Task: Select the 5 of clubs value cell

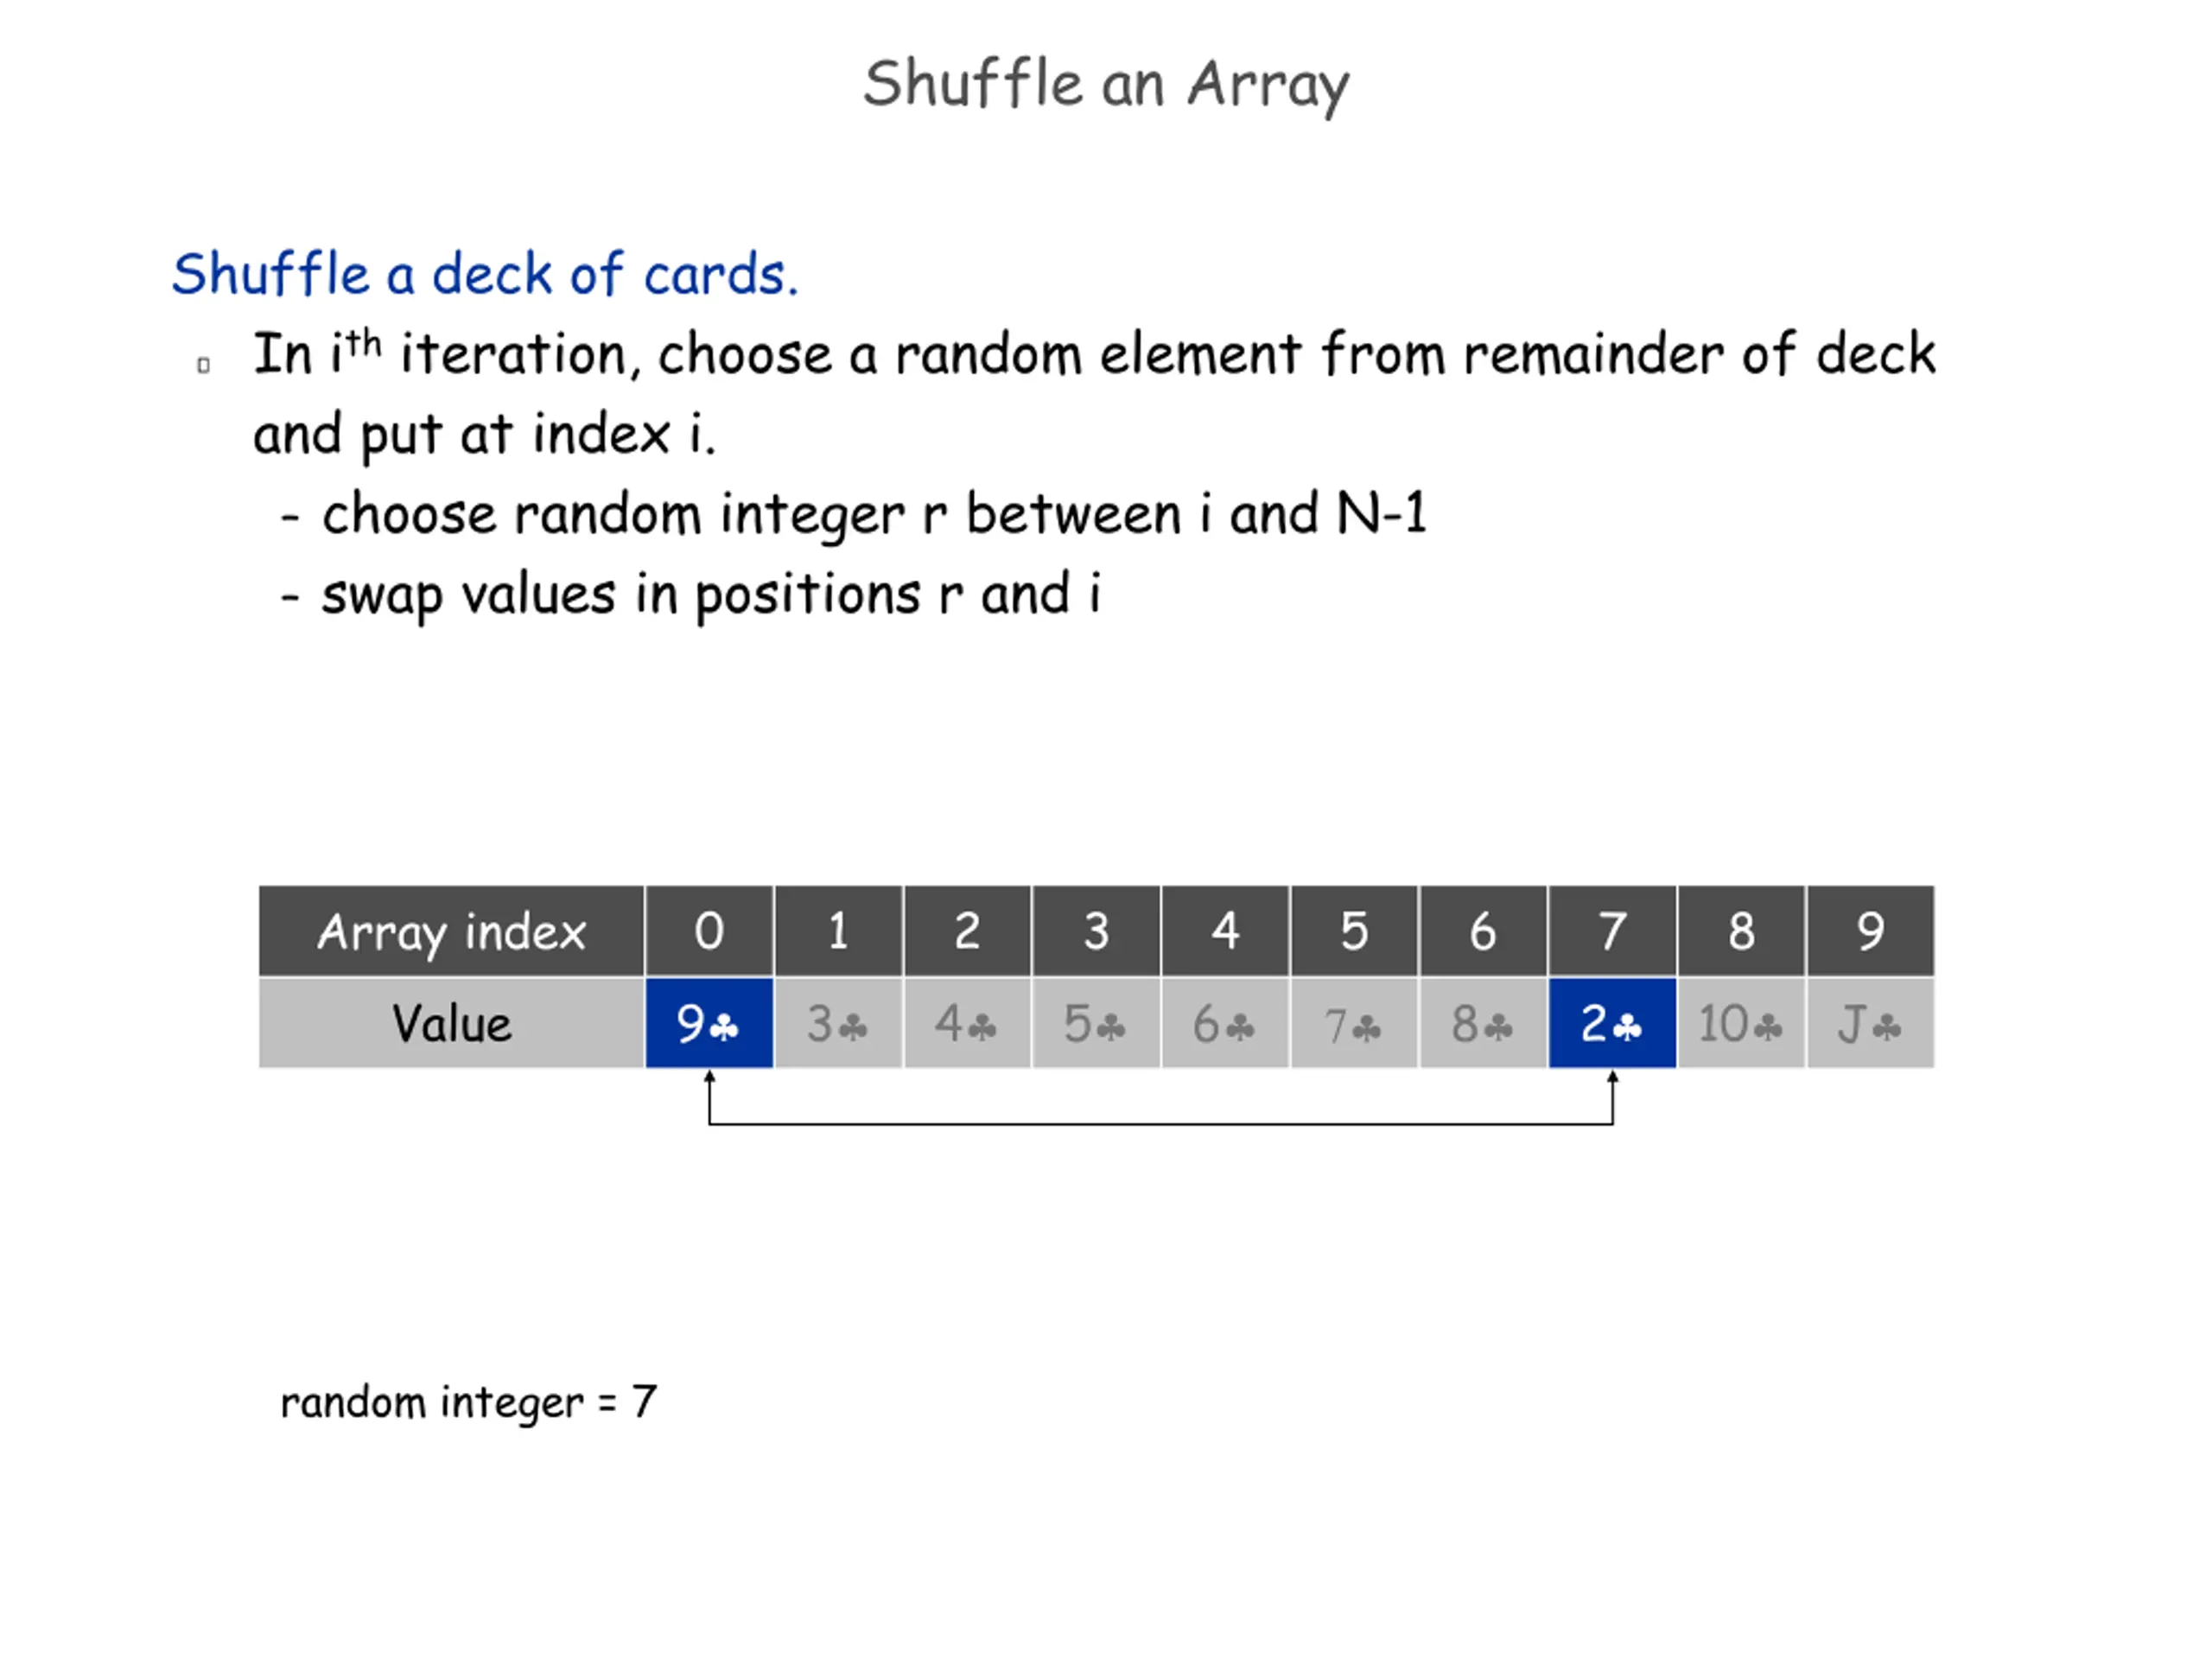Action: point(1096,1023)
